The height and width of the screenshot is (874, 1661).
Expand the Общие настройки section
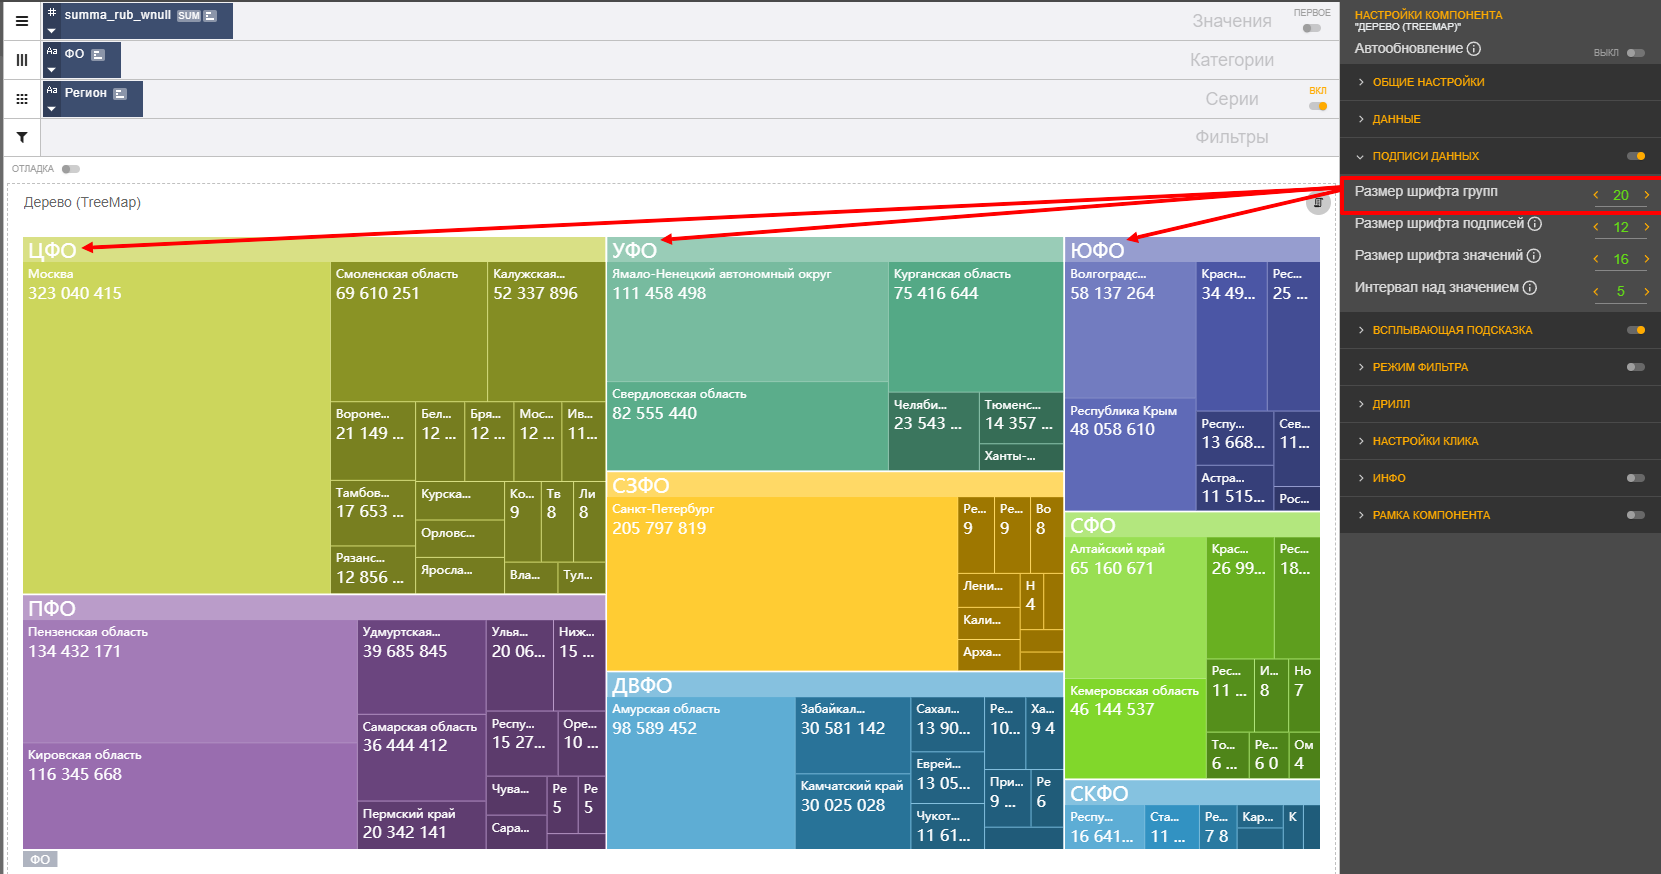(x=1428, y=82)
